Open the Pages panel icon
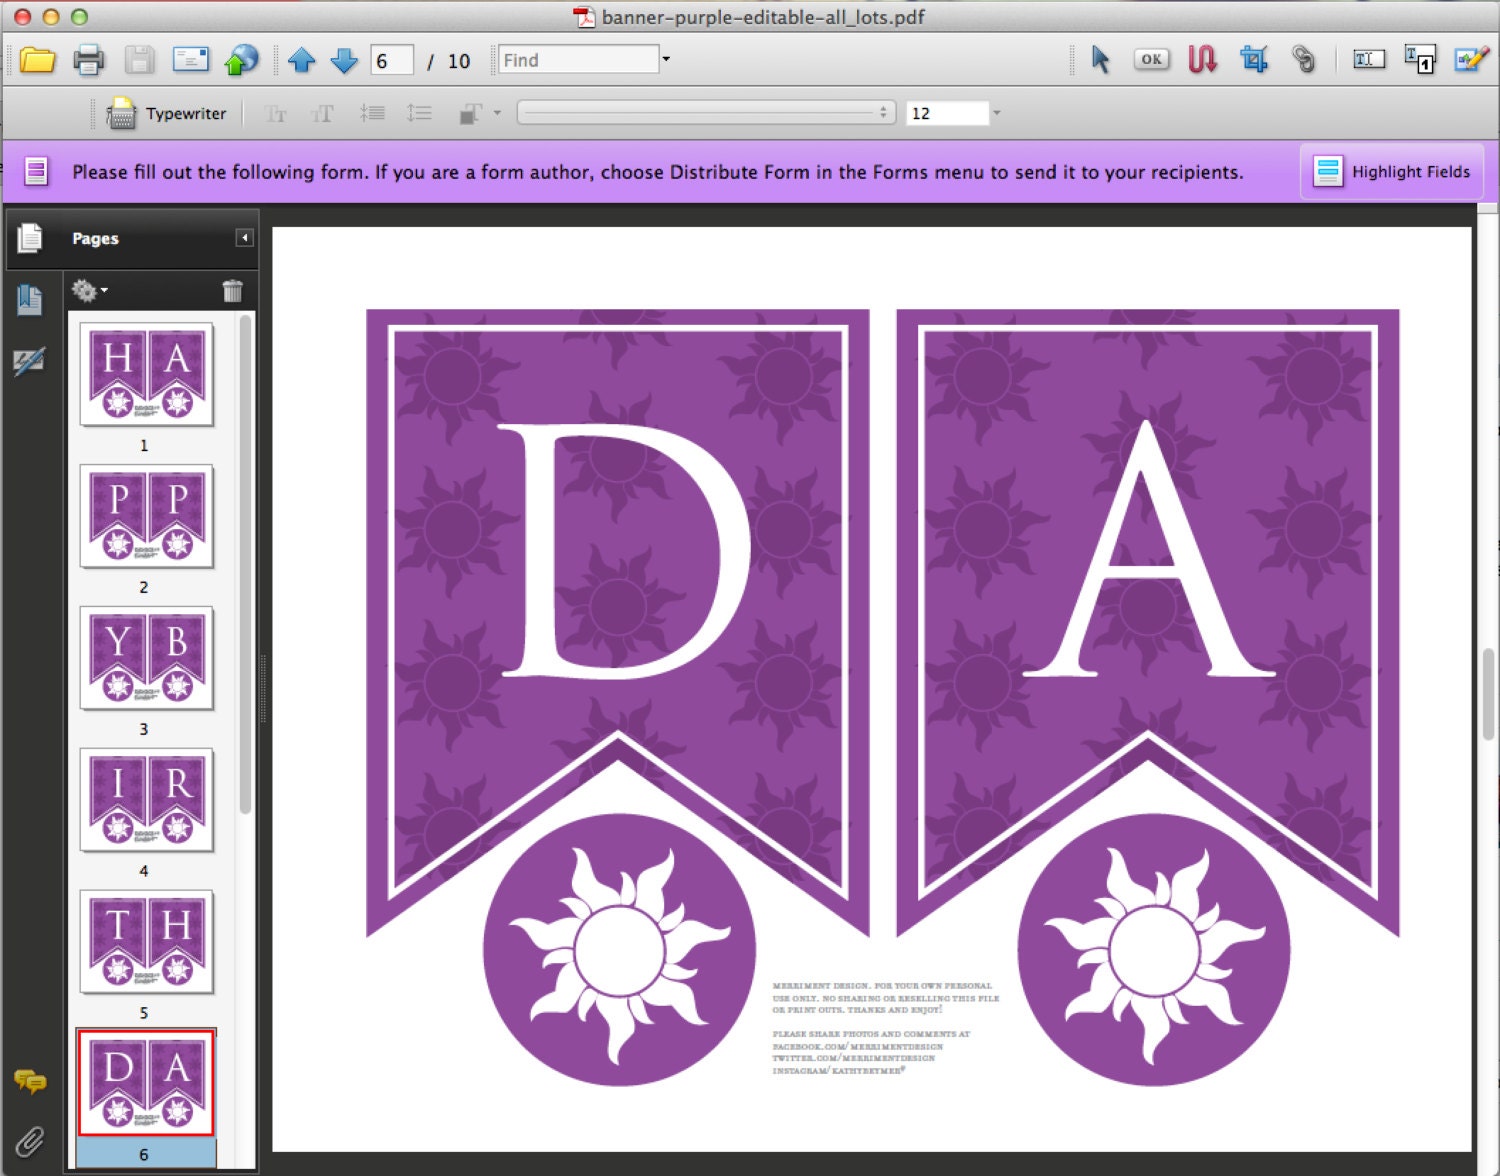Viewport: 1500px width, 1176px height. [x=30, y=238]
